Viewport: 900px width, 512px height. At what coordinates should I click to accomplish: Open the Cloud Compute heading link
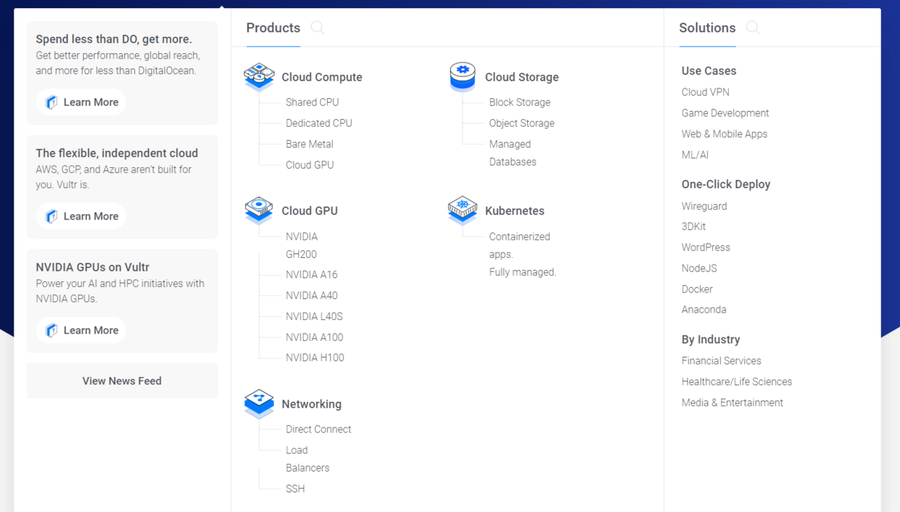click(x=322, y=77)
